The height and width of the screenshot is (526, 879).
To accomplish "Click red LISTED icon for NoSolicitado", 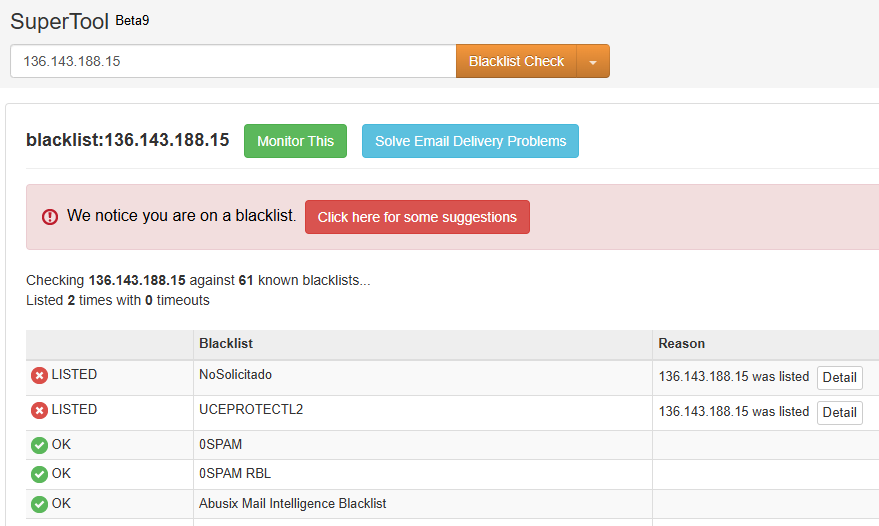I will 39,375.
